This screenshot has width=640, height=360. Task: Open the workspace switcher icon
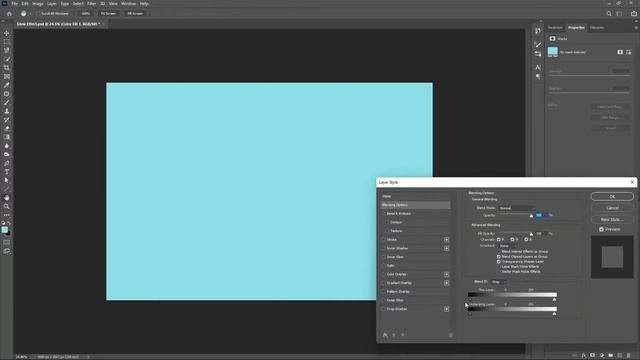619,13
